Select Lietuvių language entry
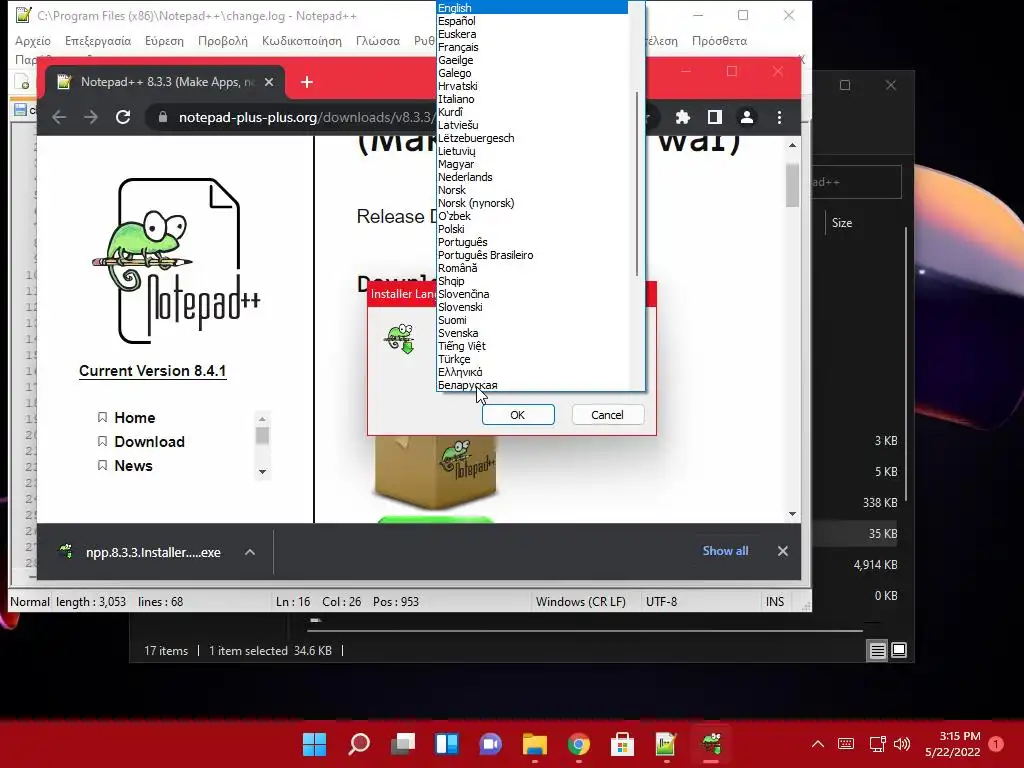 pos(532,151)
